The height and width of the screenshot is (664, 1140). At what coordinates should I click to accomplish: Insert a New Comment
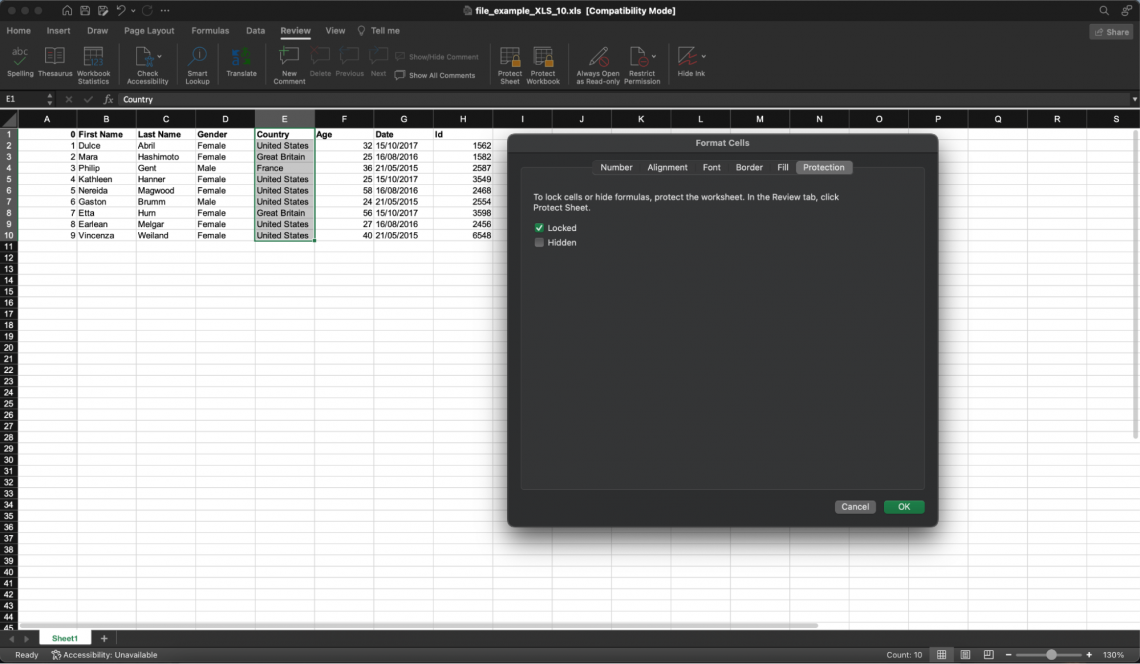click(x=289, y=62)
